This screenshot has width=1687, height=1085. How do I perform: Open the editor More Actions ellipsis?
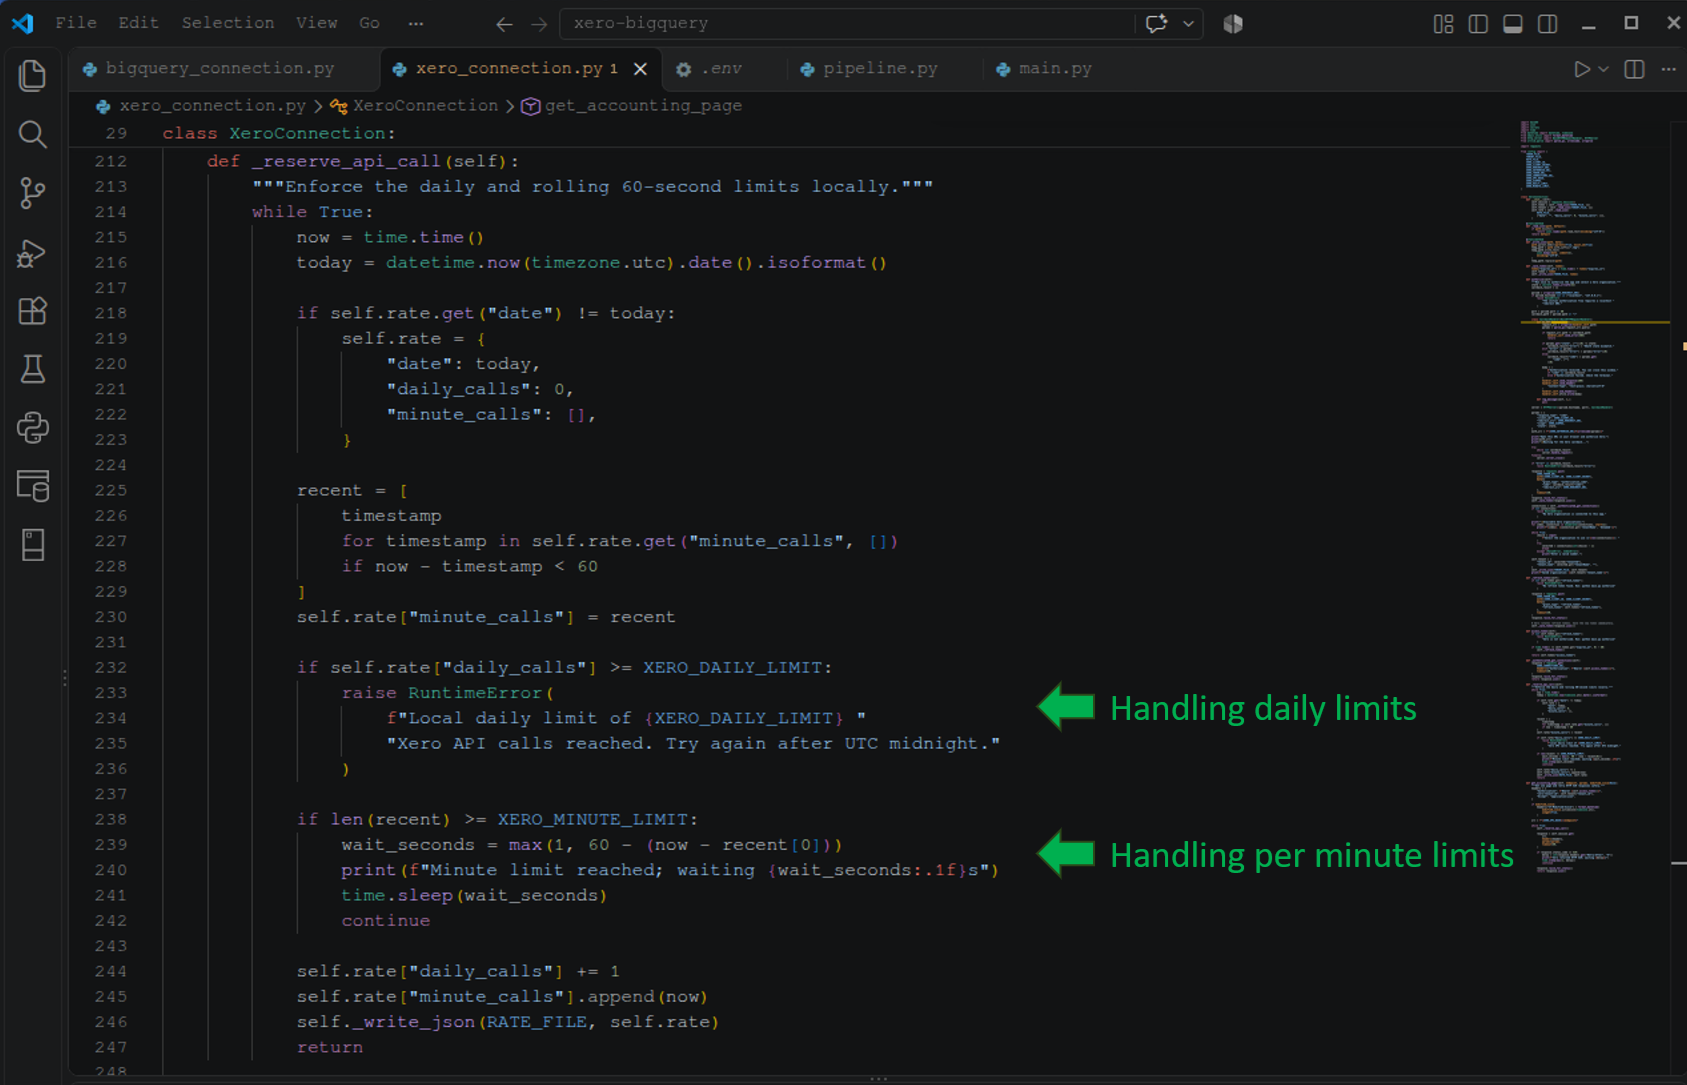click(x=1668, y=69)
